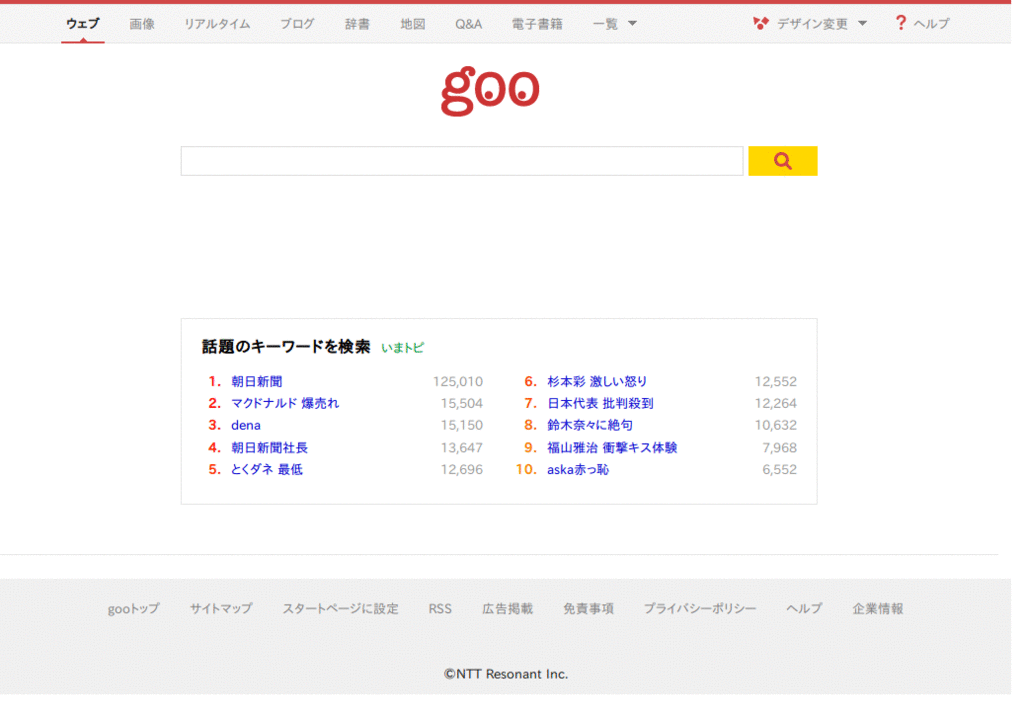The image size is (1024, 720).
Task: Select the 電子書籍 tab
Action: click(537, 24)
